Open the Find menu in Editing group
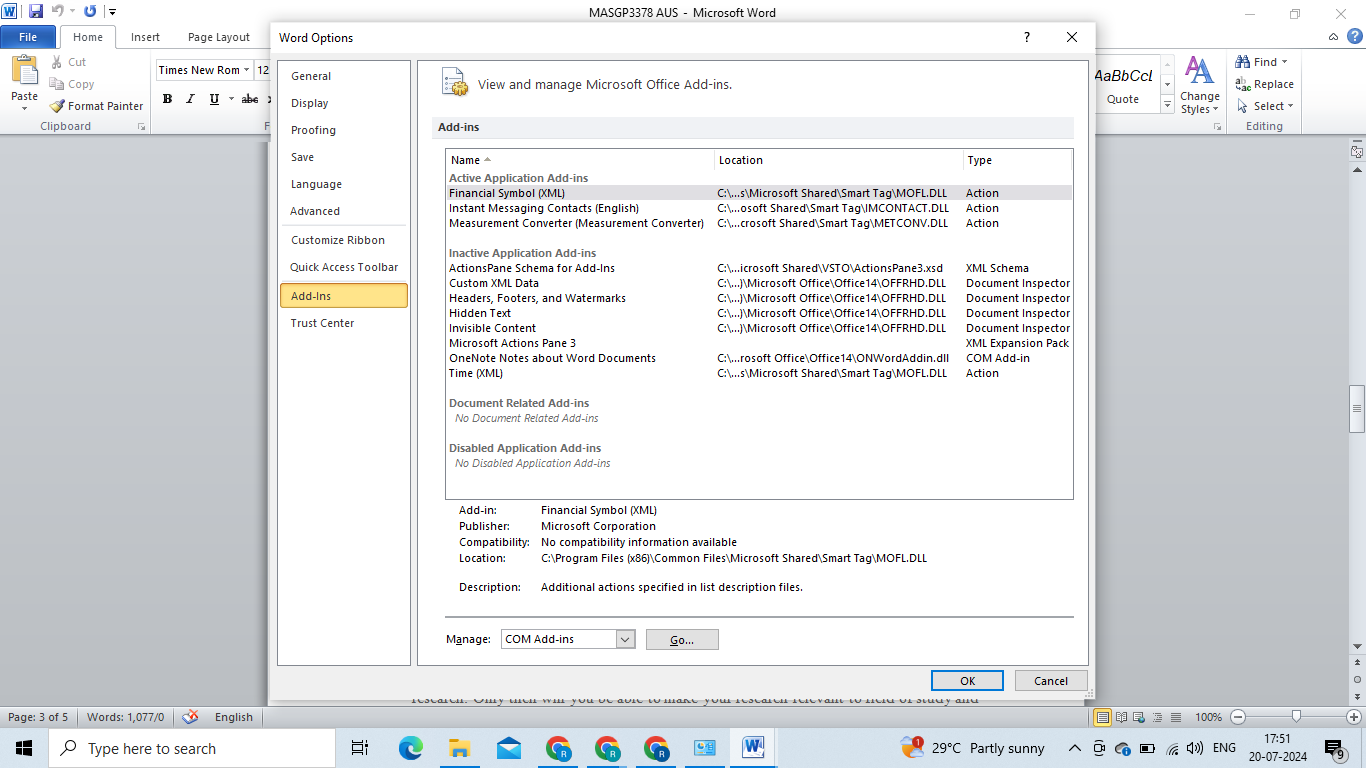The image size is (1366, 768). click(1263, 62)
